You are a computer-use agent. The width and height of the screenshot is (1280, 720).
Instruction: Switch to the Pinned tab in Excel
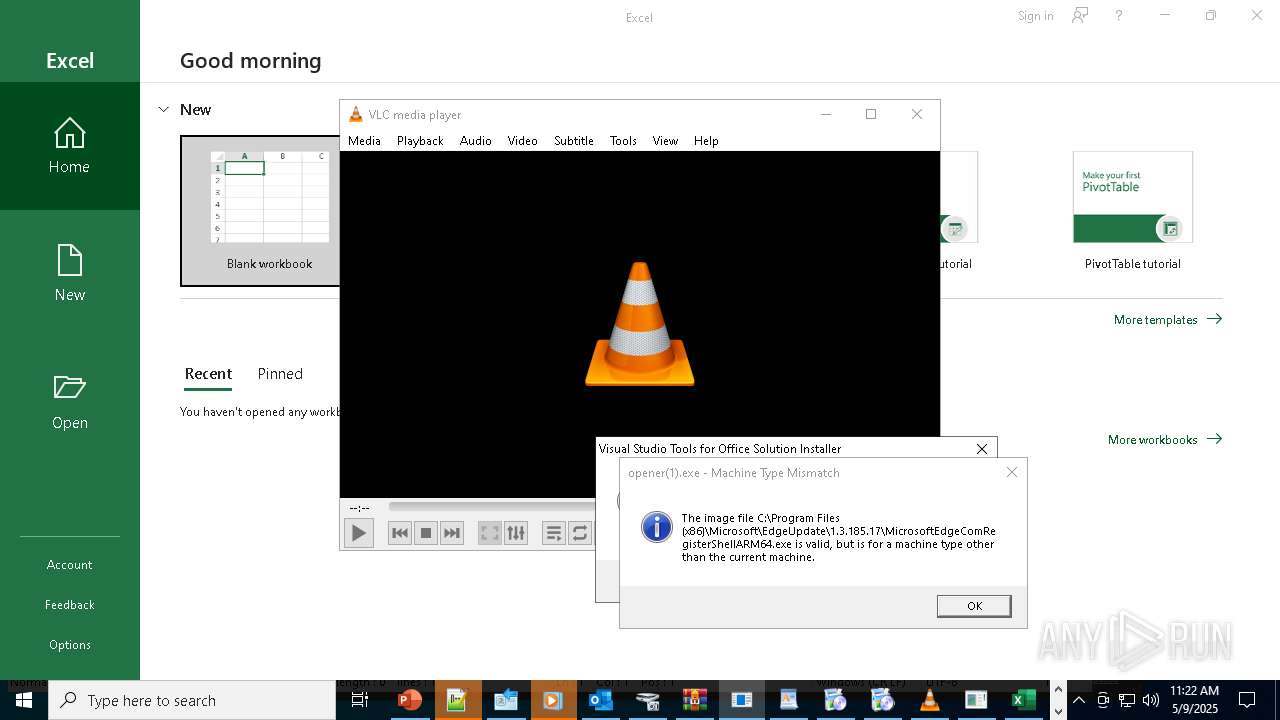tap(280, 374)
